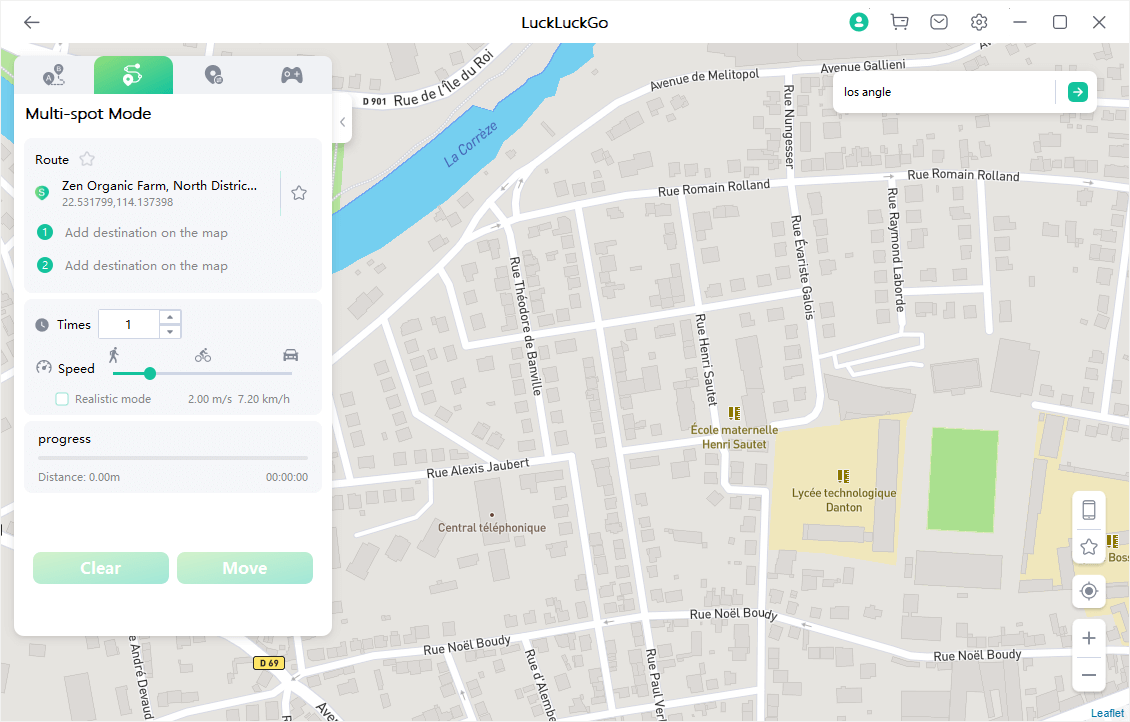Choose cycling speed icon
The image size is (1130, 722).
click(x=203, y=355)
